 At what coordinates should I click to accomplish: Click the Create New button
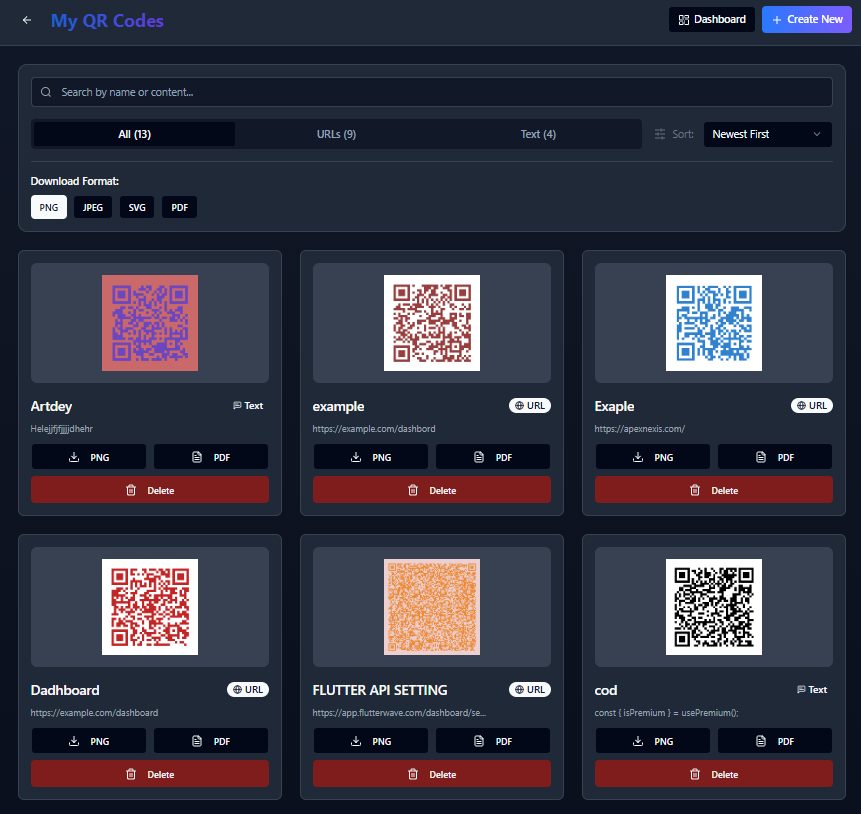(806, 19)
